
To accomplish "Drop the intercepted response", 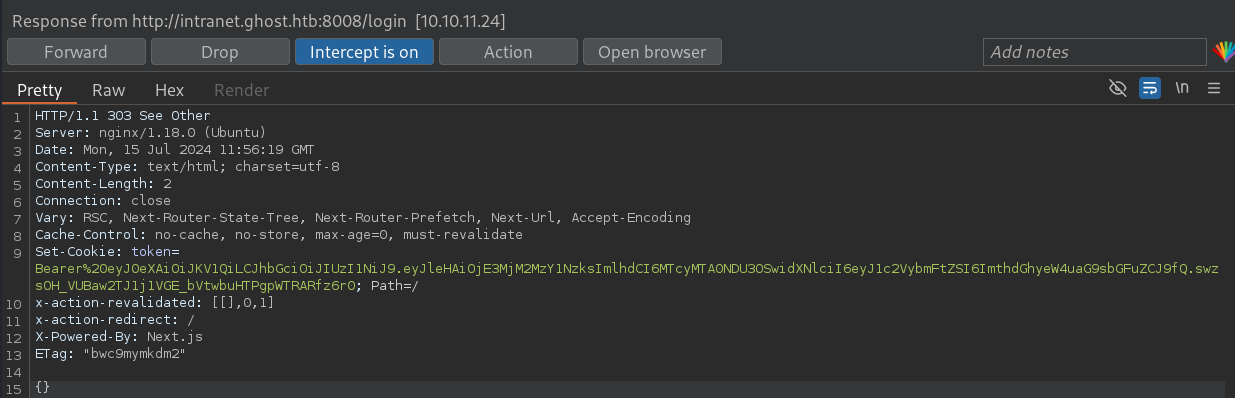I will coord(220,52).
